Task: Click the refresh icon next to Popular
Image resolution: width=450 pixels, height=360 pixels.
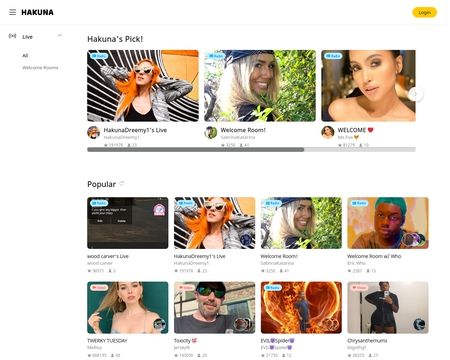Action: 122,183
